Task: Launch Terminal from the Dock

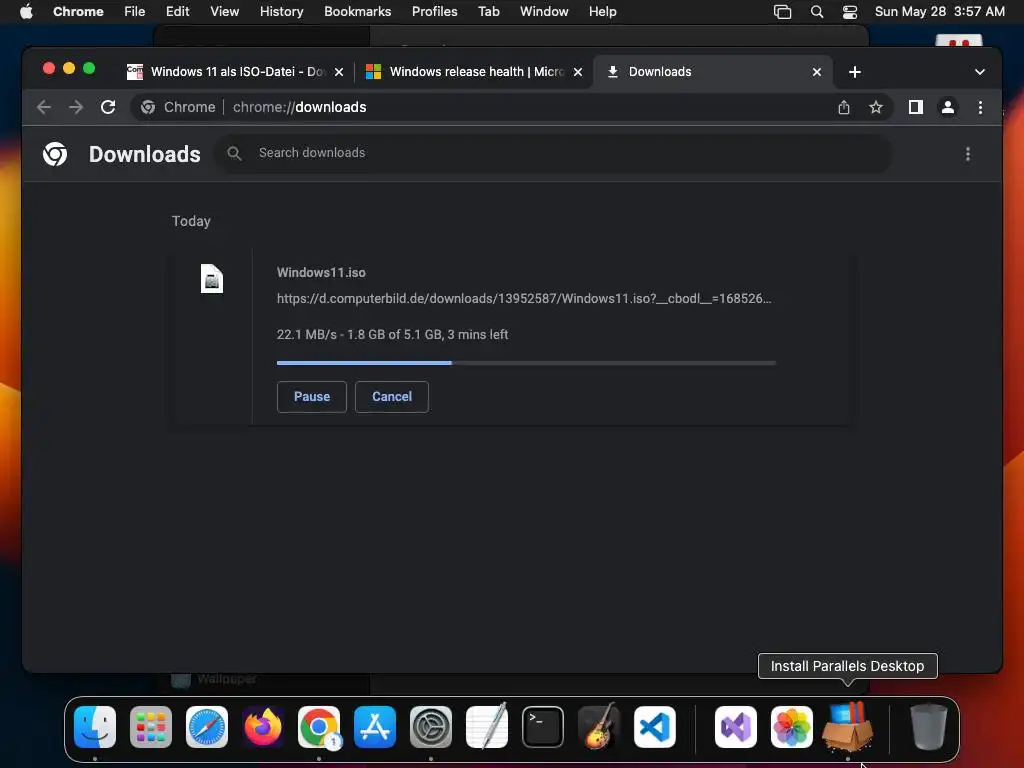Action: (x=543, y=726)
